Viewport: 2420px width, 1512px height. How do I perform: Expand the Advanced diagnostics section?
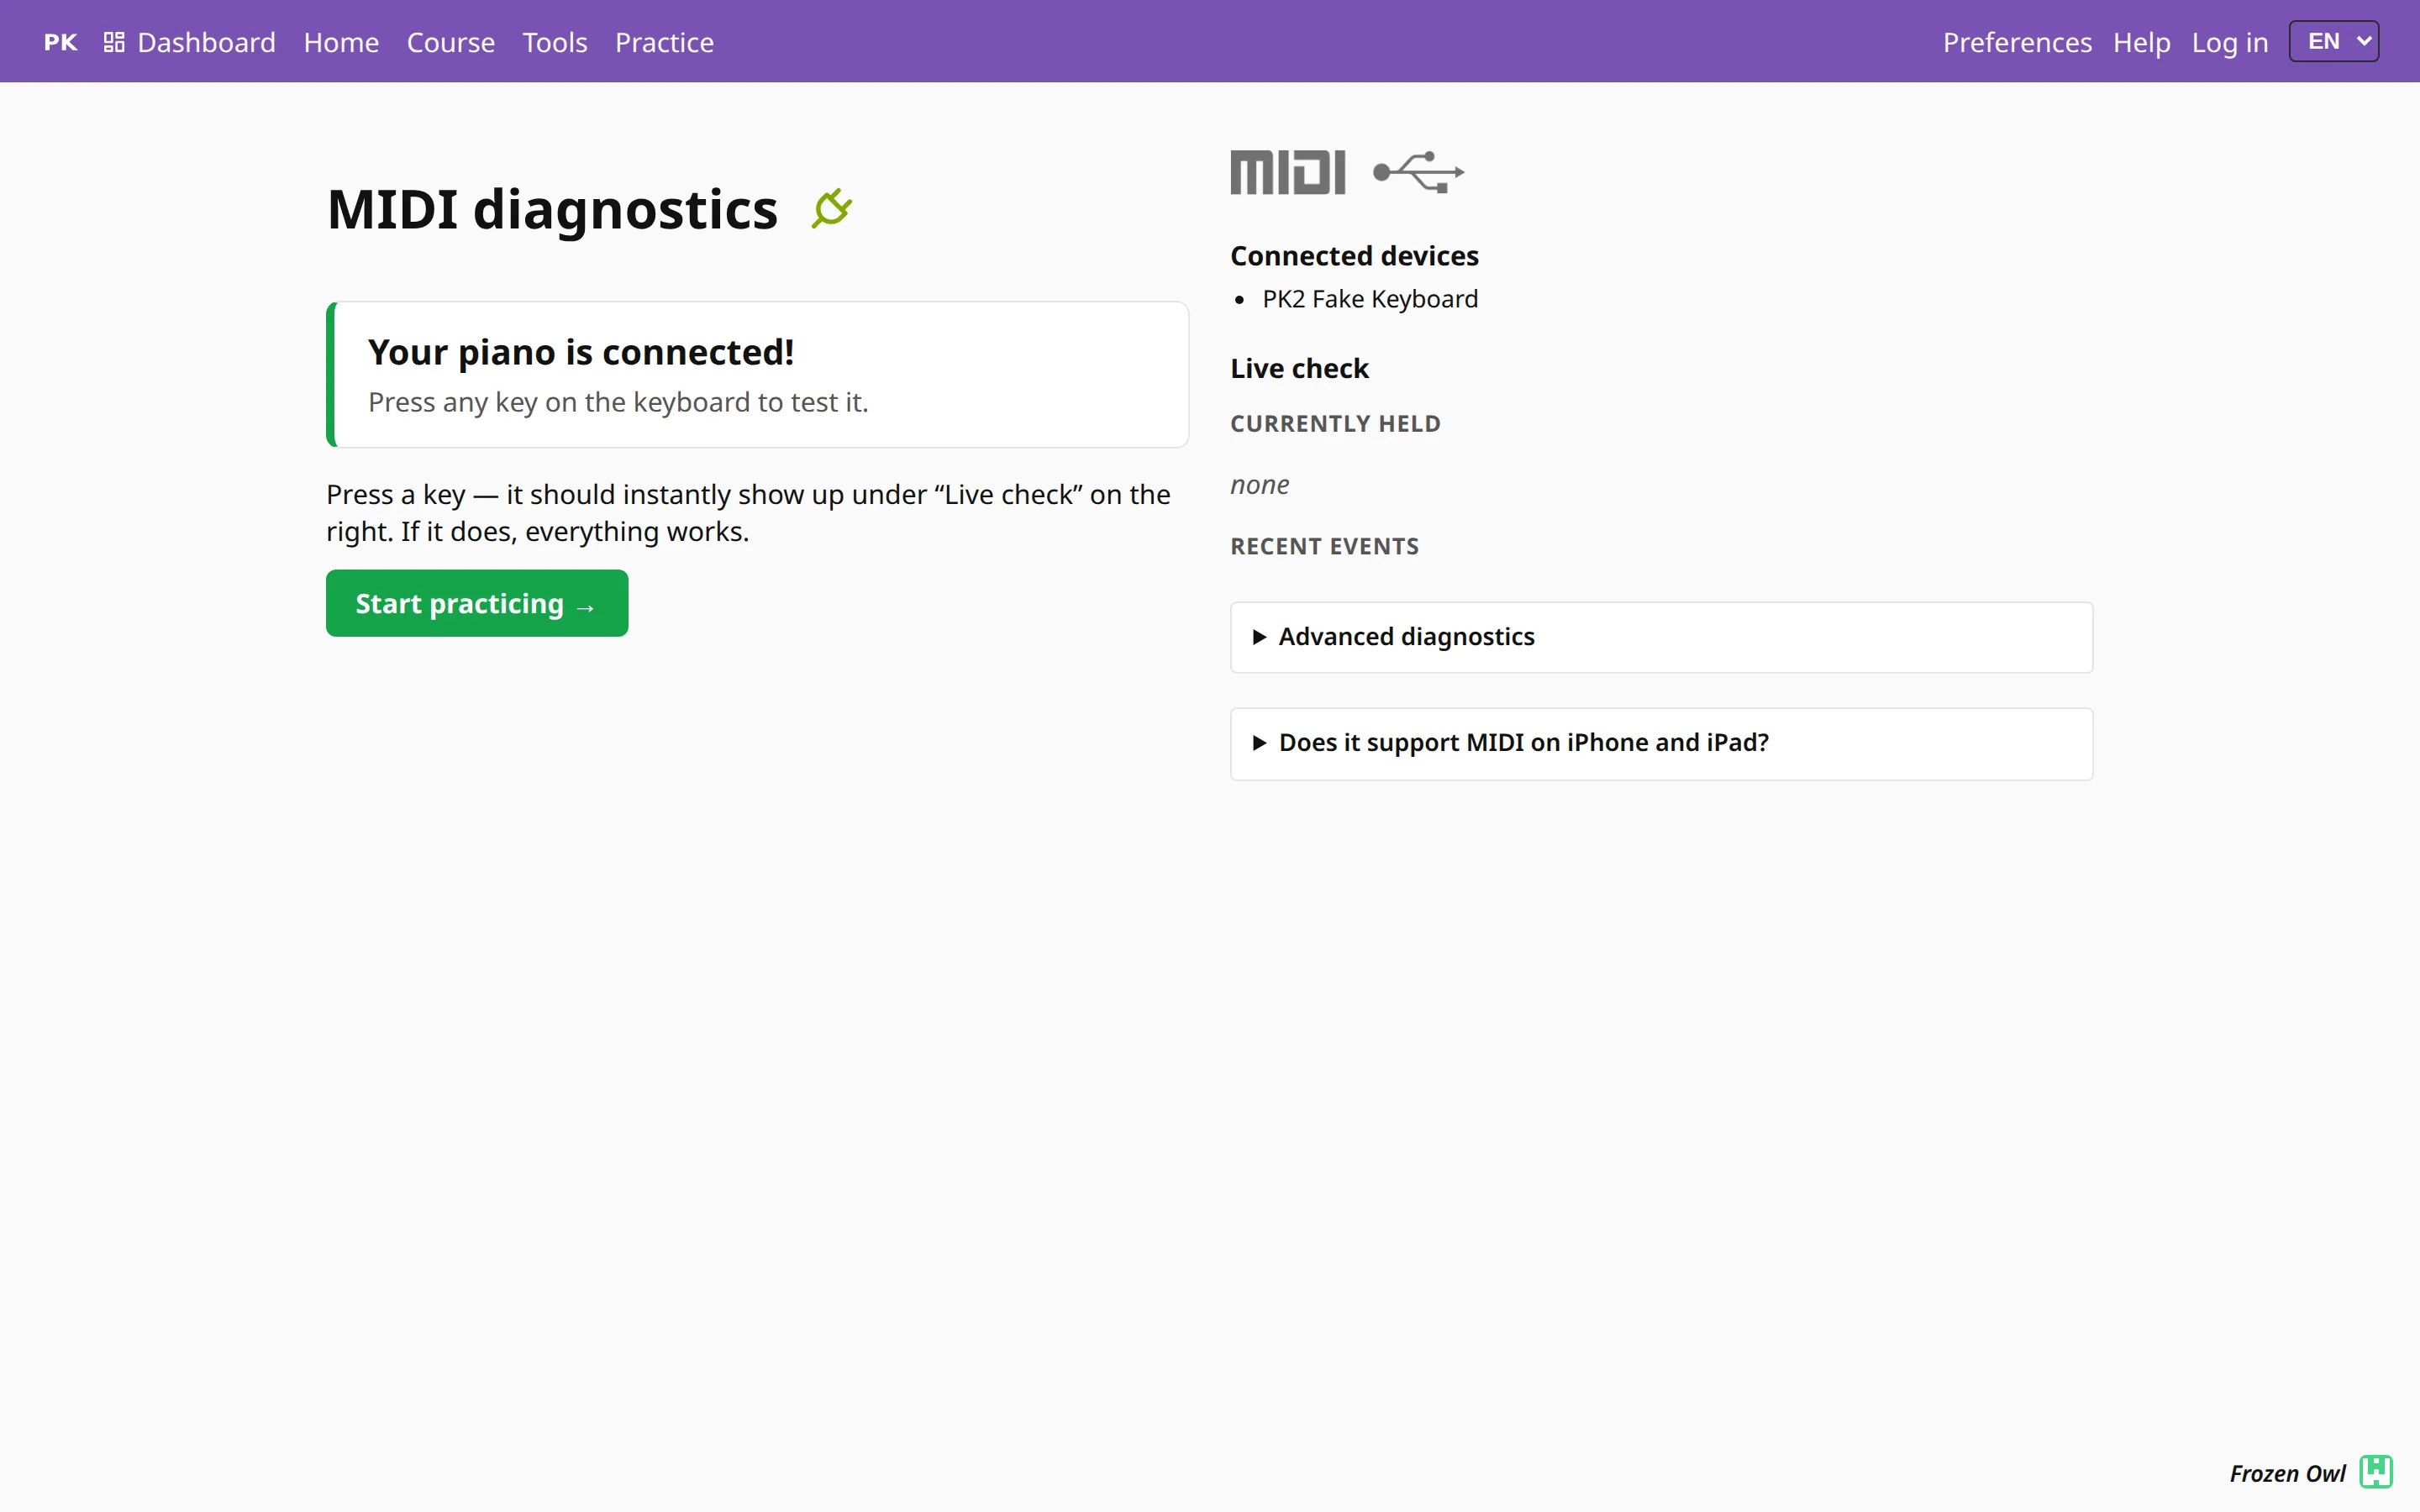(x=1661, y=637)
